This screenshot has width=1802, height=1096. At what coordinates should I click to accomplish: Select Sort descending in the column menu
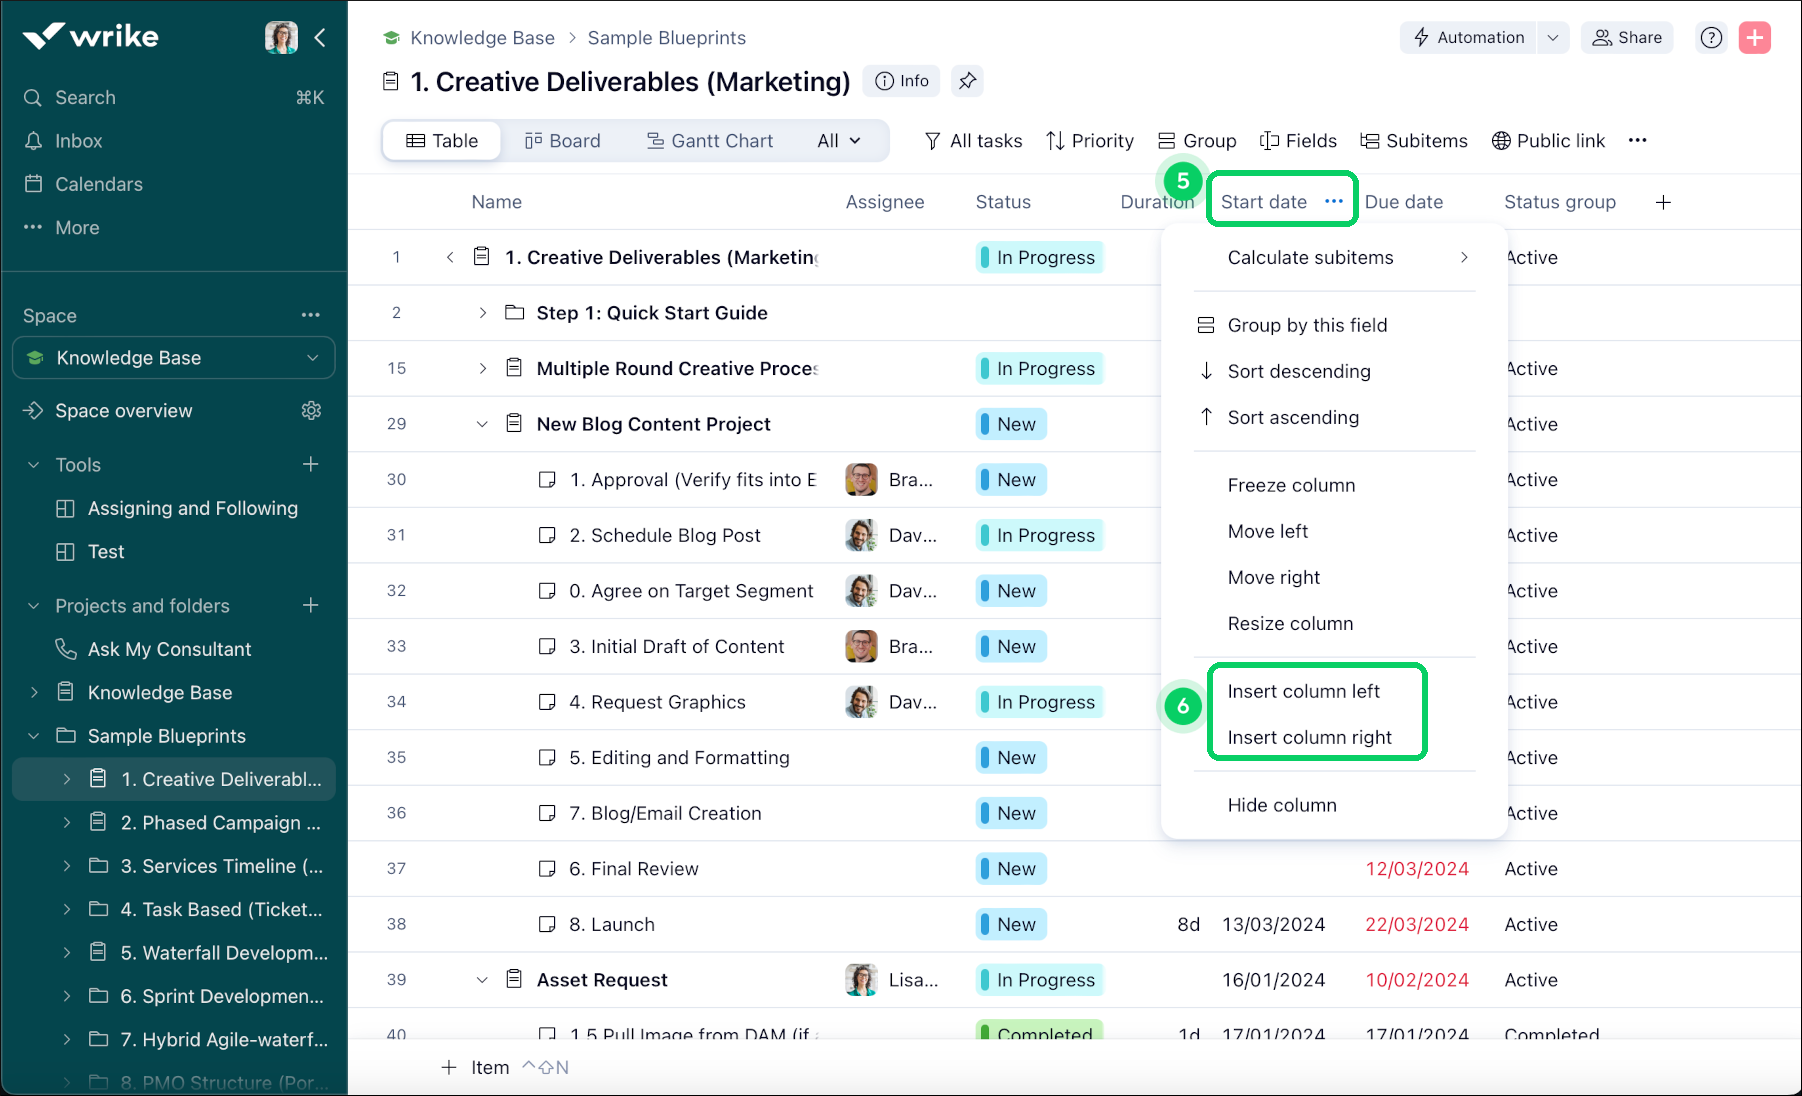[1299, 371]
